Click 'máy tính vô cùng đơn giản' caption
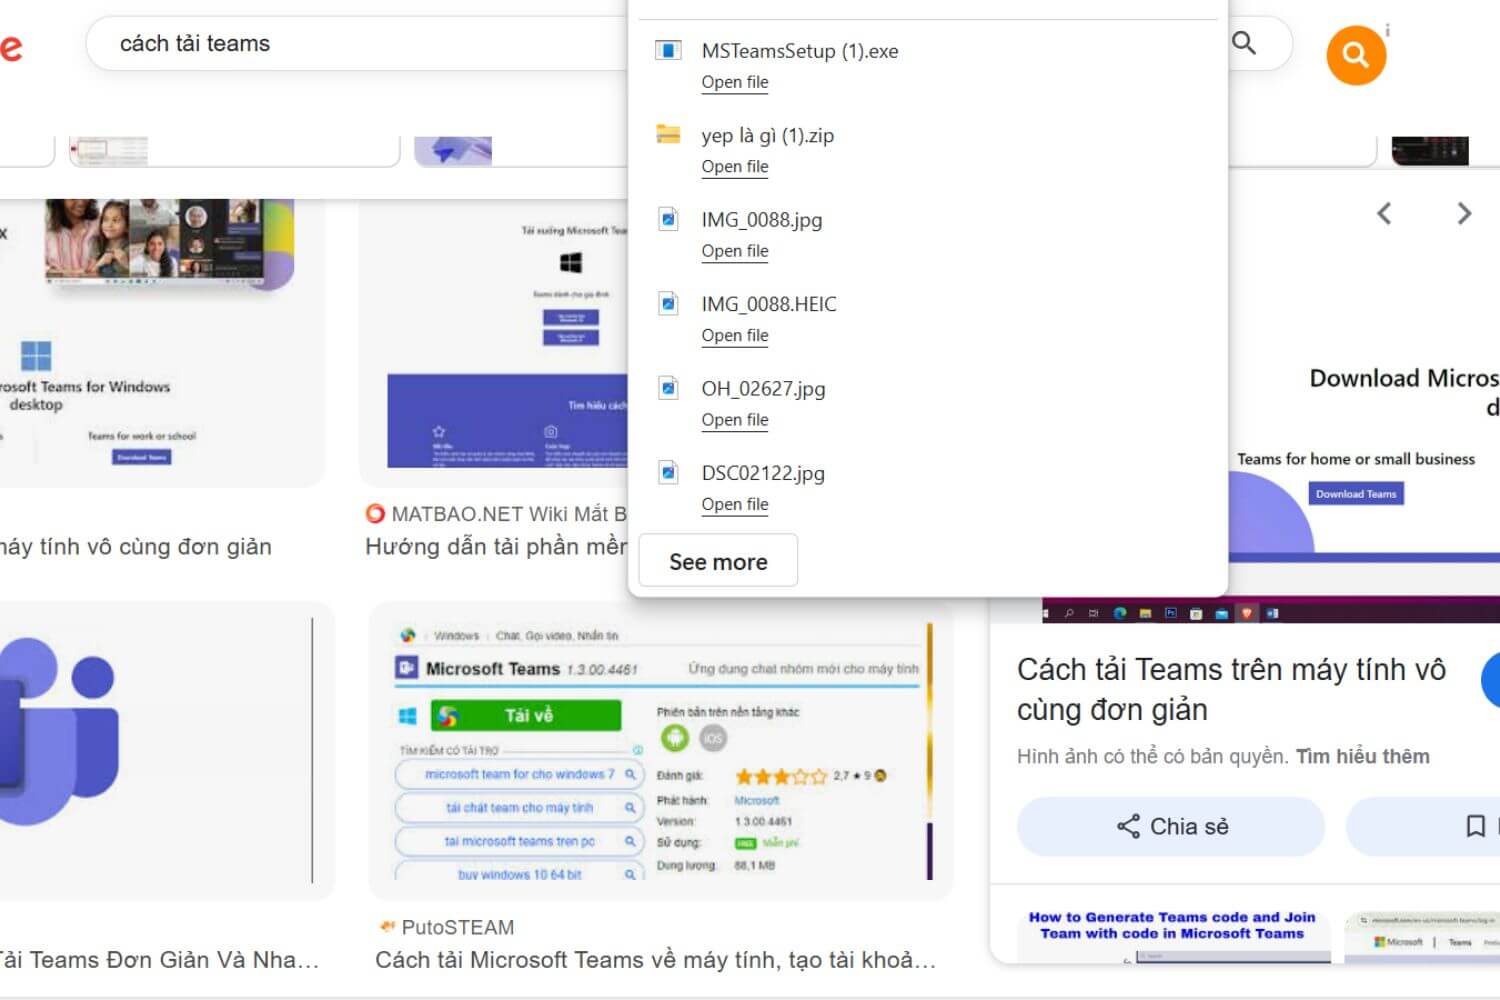This screenshot has height=1000, width=1500. coord(135,547)
